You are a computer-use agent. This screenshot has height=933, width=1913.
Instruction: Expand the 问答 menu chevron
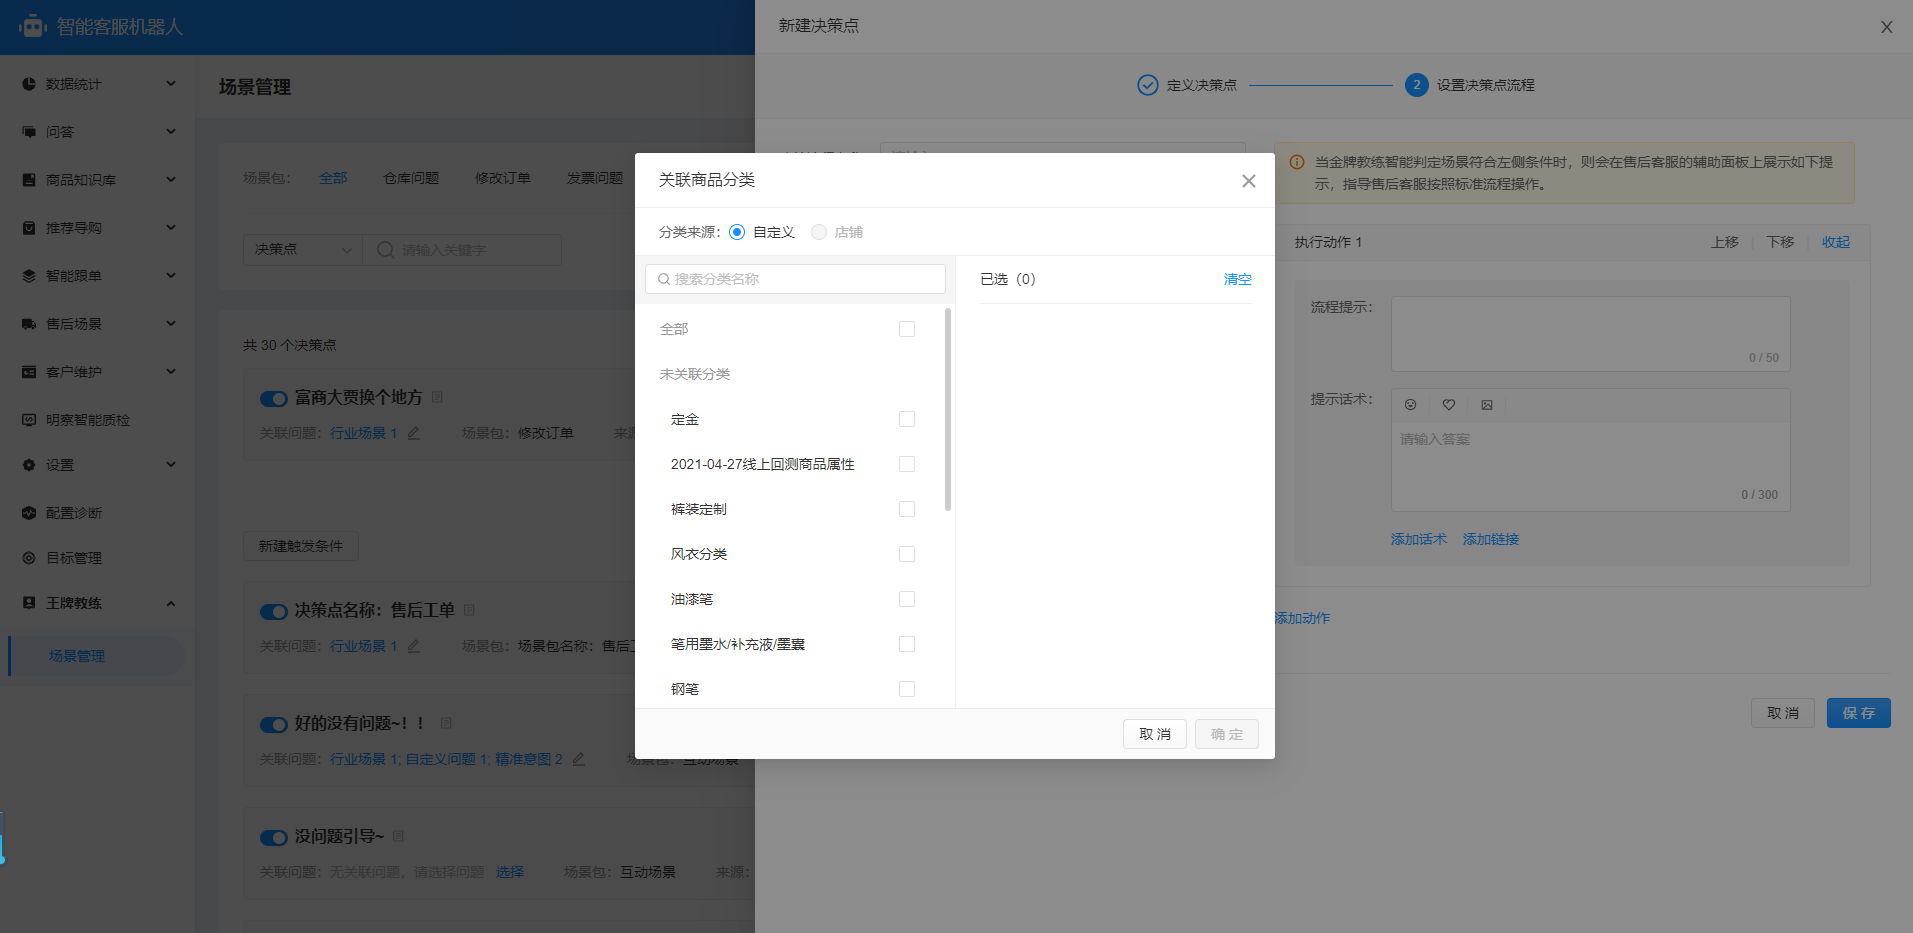[171, 132]
